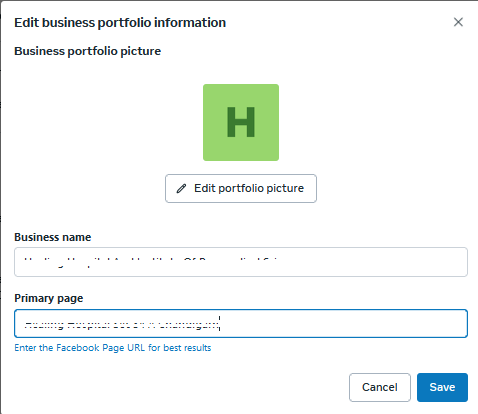The image size is (478, 414).
Task: Save the business portfolio changes
Action: (x=442, y=387)
